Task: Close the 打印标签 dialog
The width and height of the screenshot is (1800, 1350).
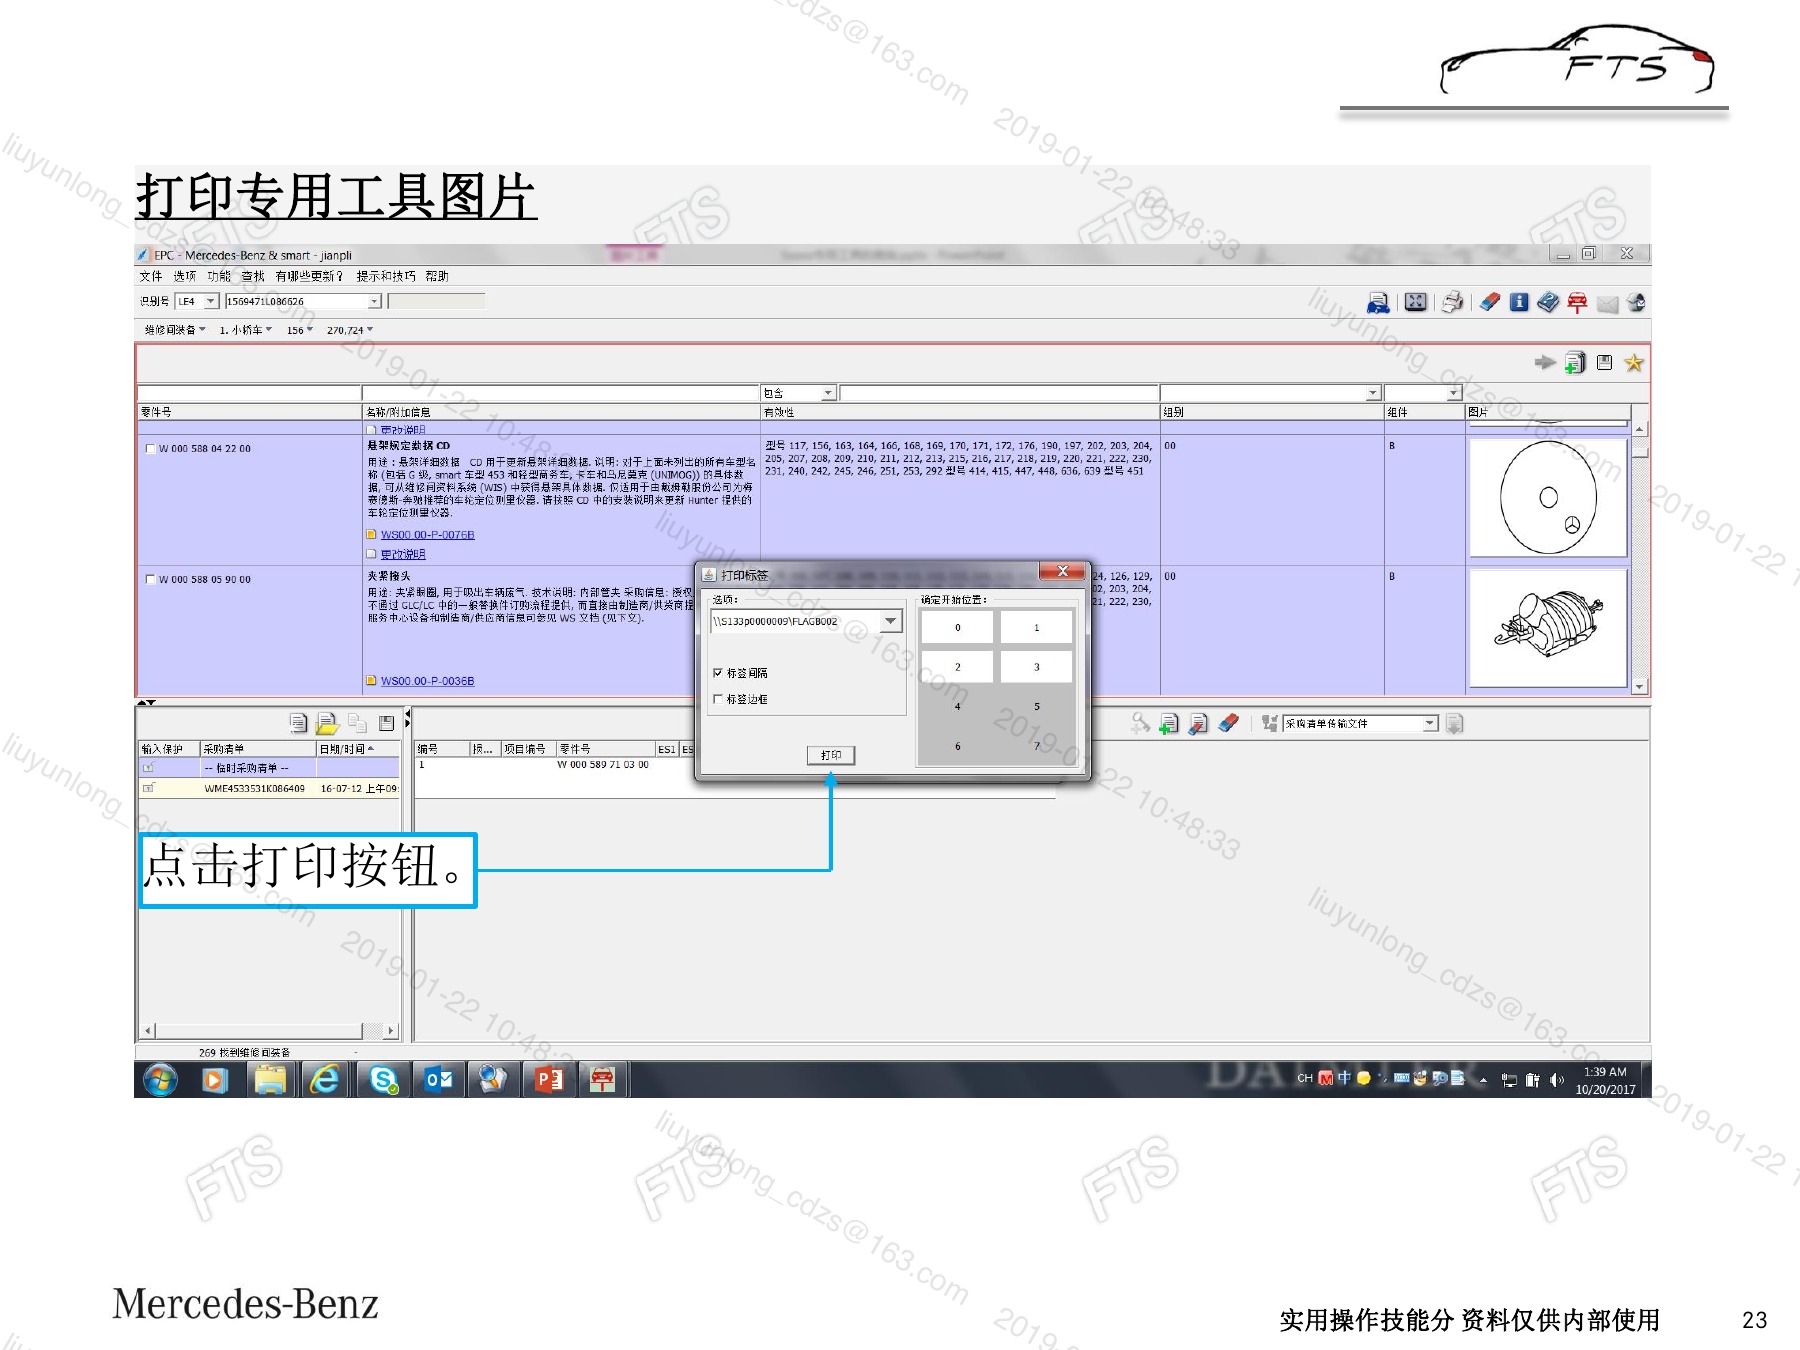Action: (1062, 571)
